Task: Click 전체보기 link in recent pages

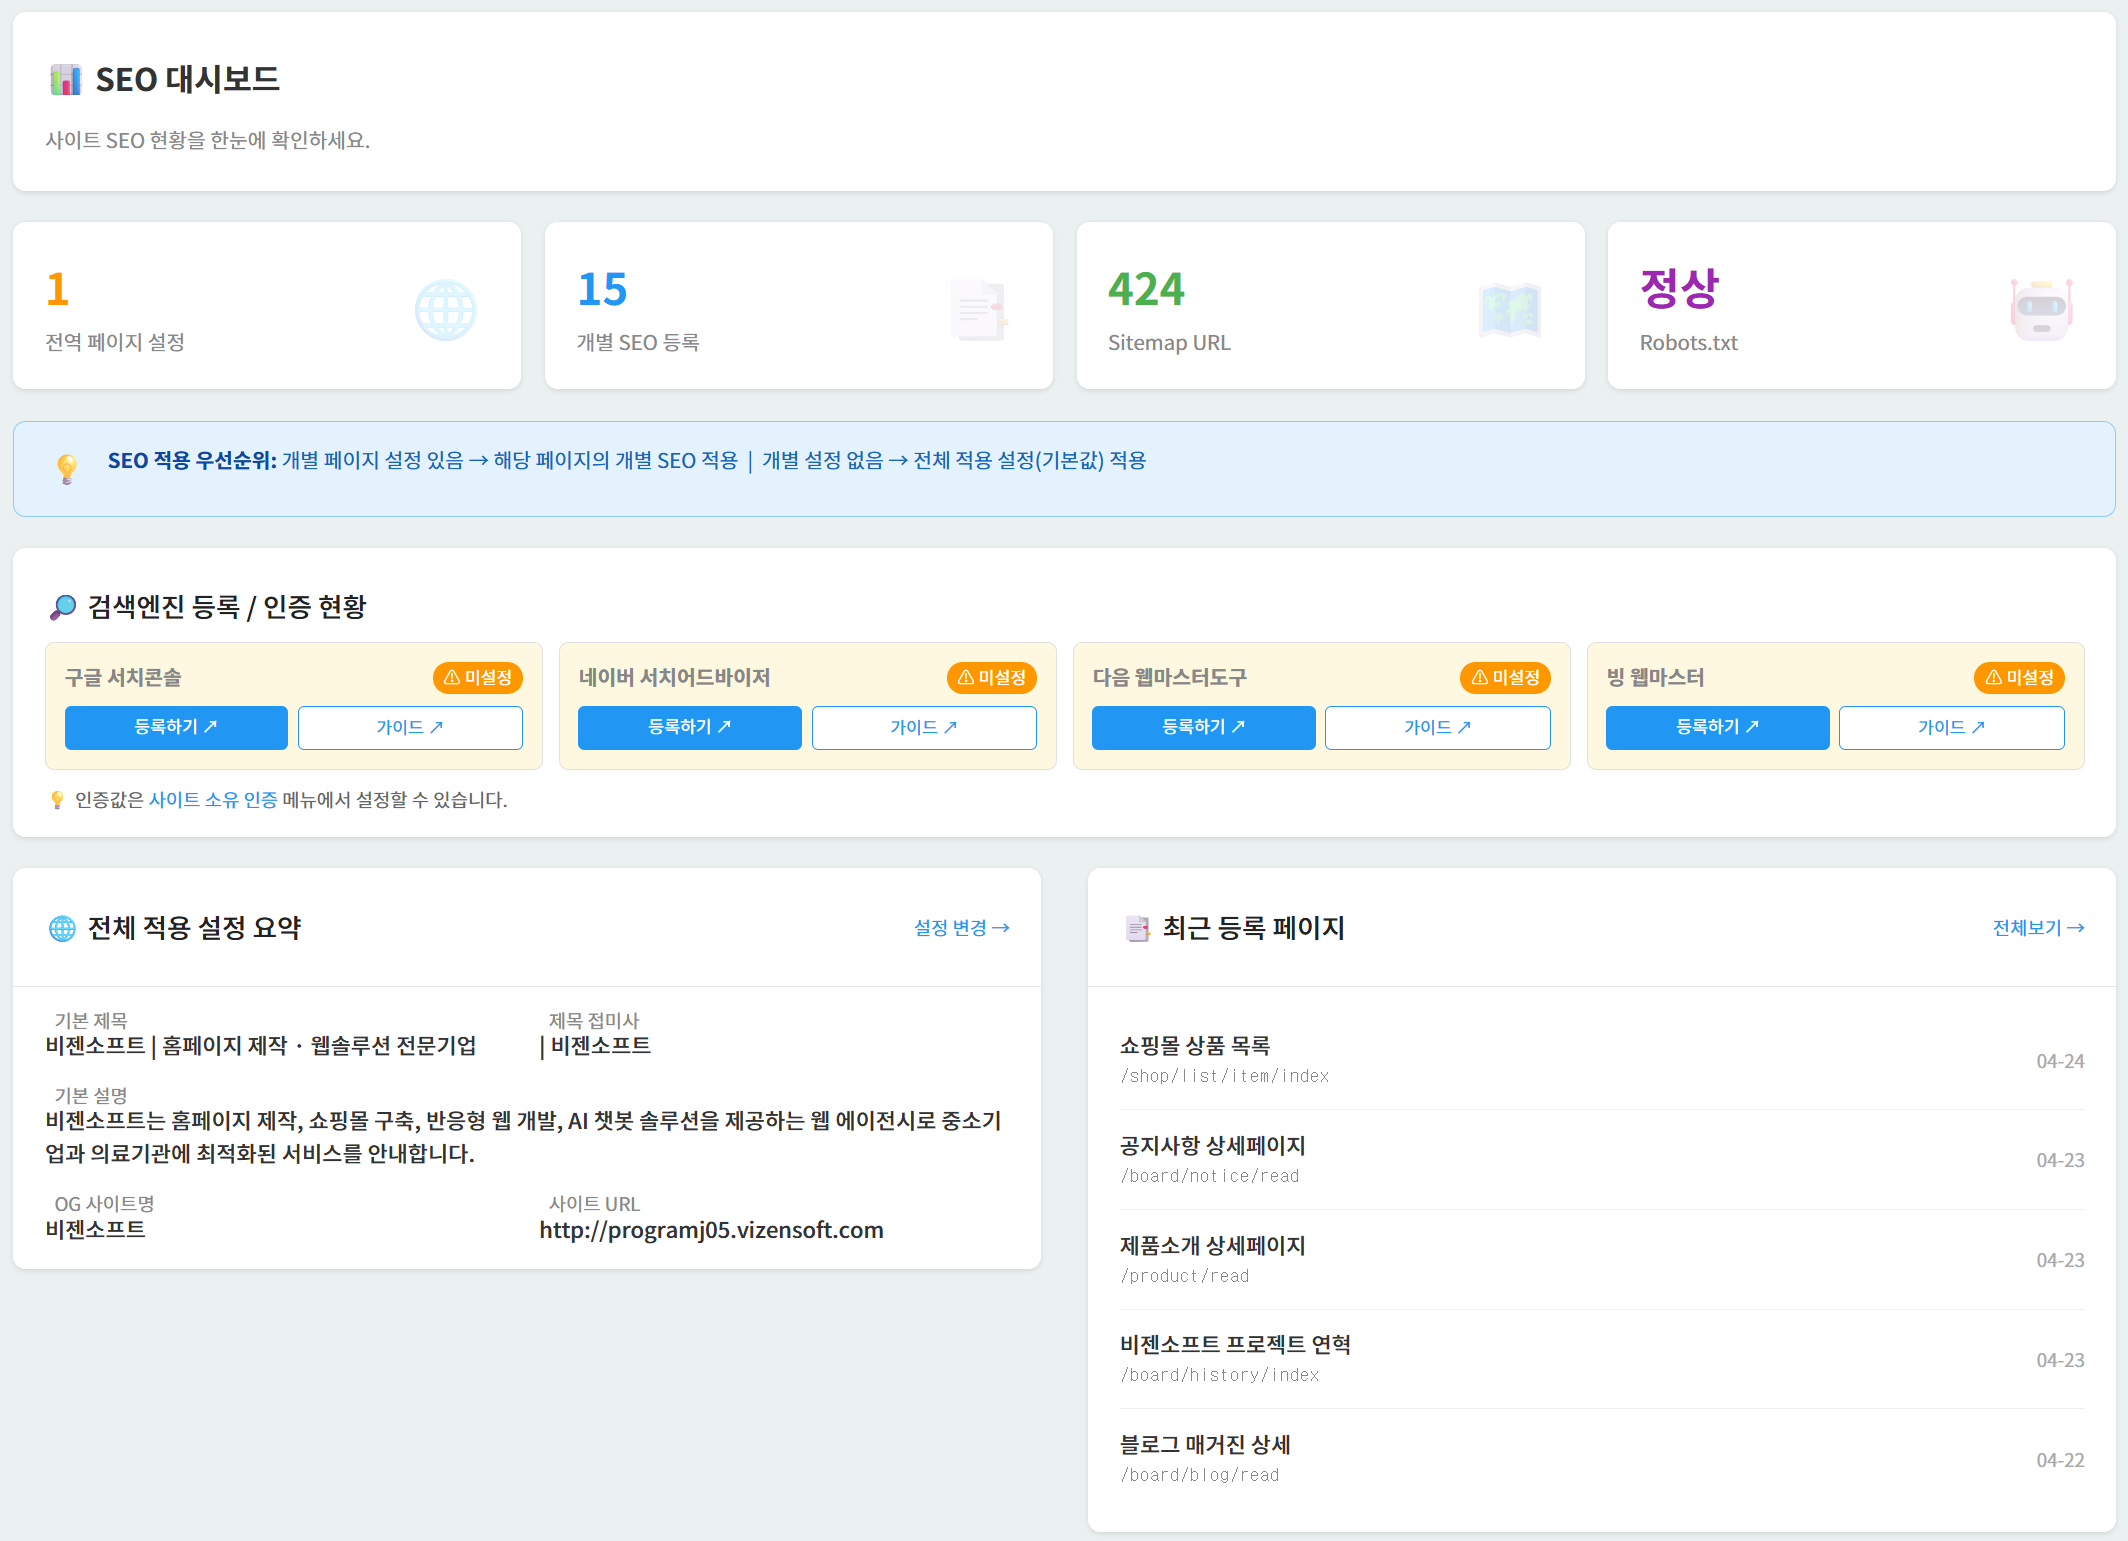Action: (2037, 928)
